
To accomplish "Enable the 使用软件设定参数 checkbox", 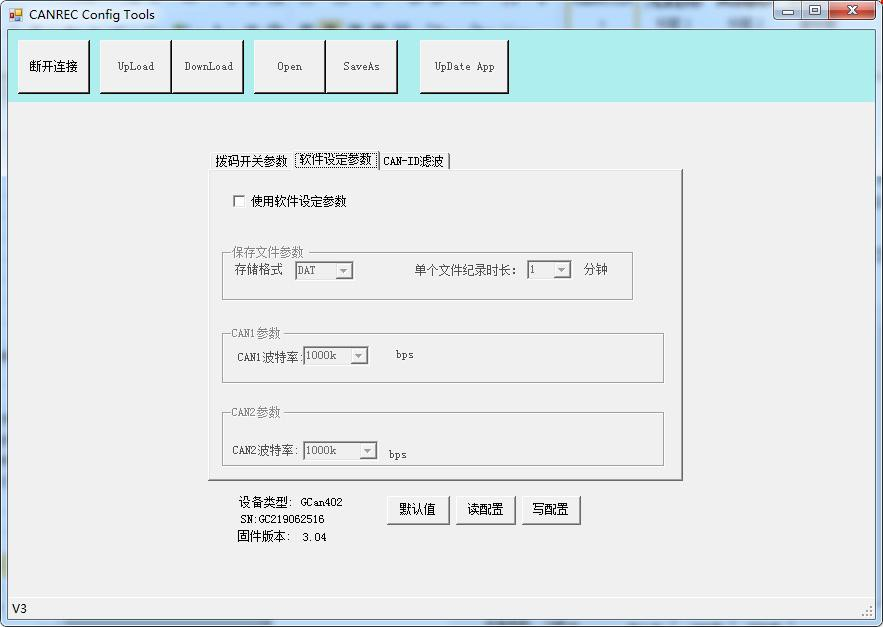I will pyautogui.click(x=239, y=201).
